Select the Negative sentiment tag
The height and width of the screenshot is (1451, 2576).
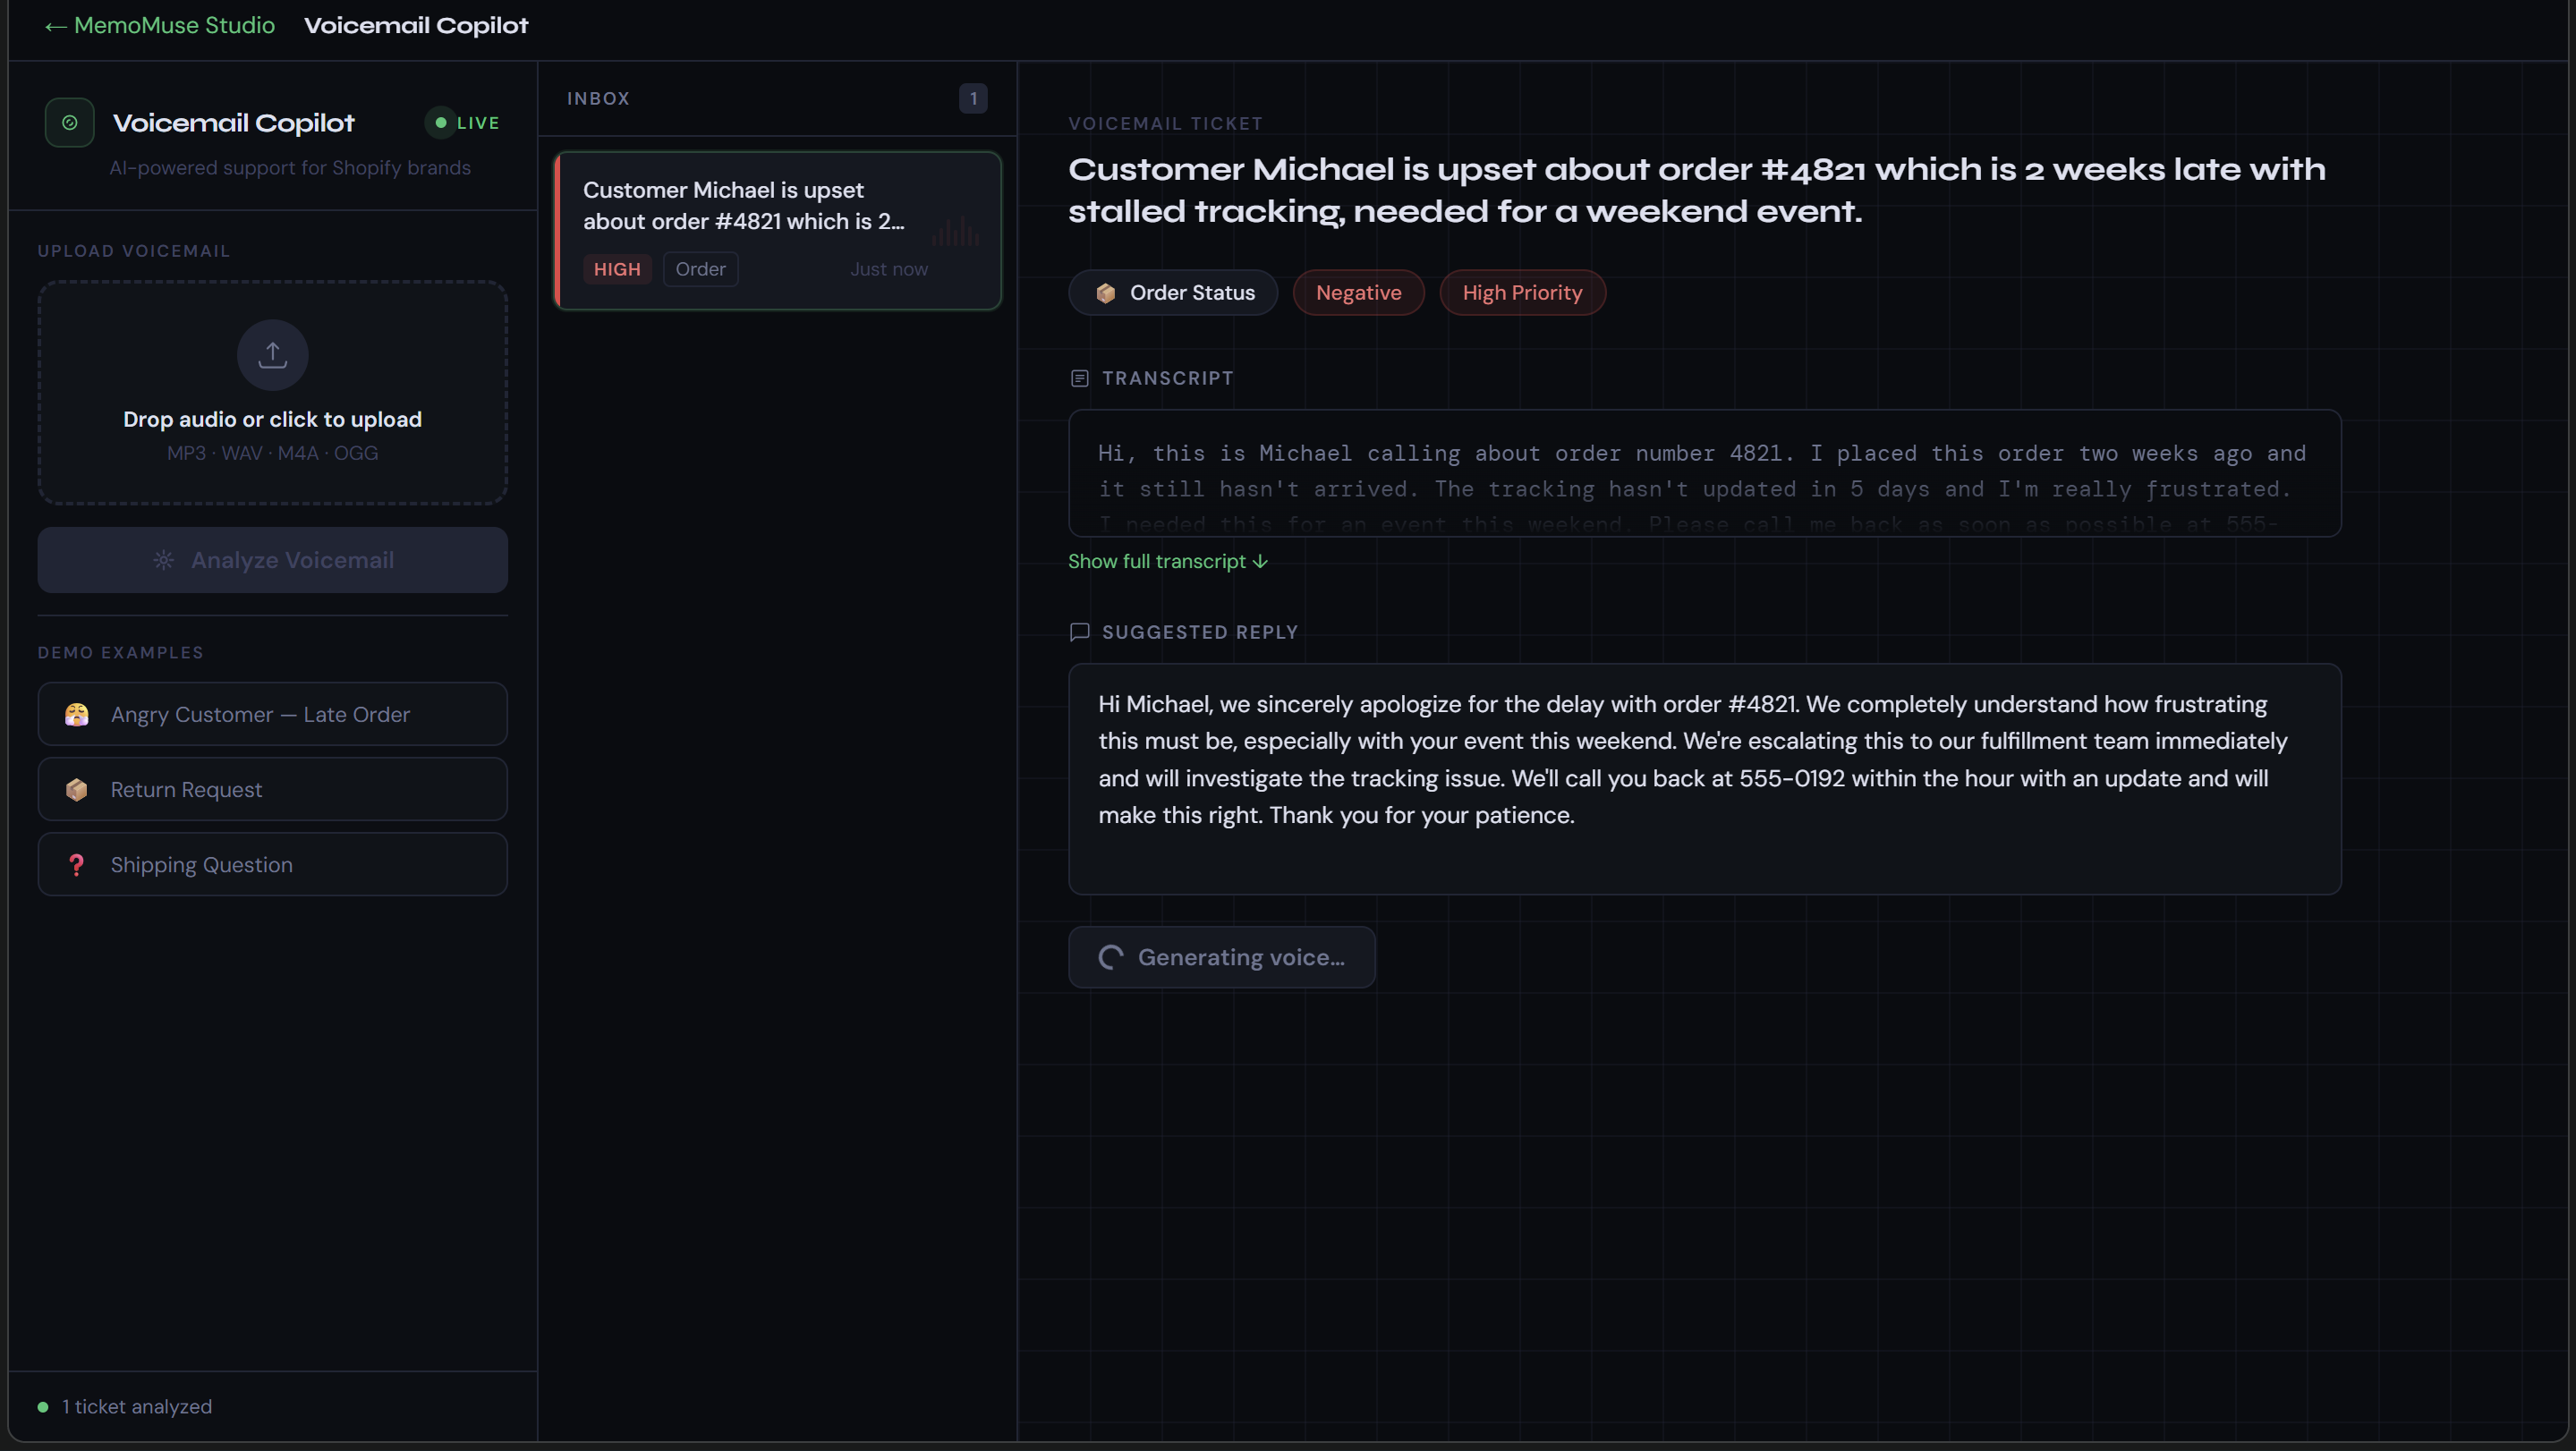point(1357,293)
